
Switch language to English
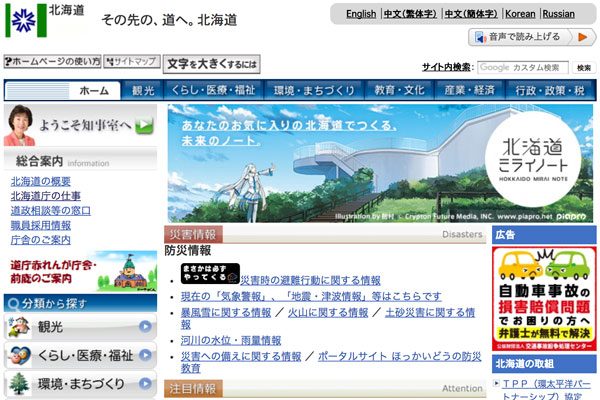pyautogui.click(x=361, y=14)
